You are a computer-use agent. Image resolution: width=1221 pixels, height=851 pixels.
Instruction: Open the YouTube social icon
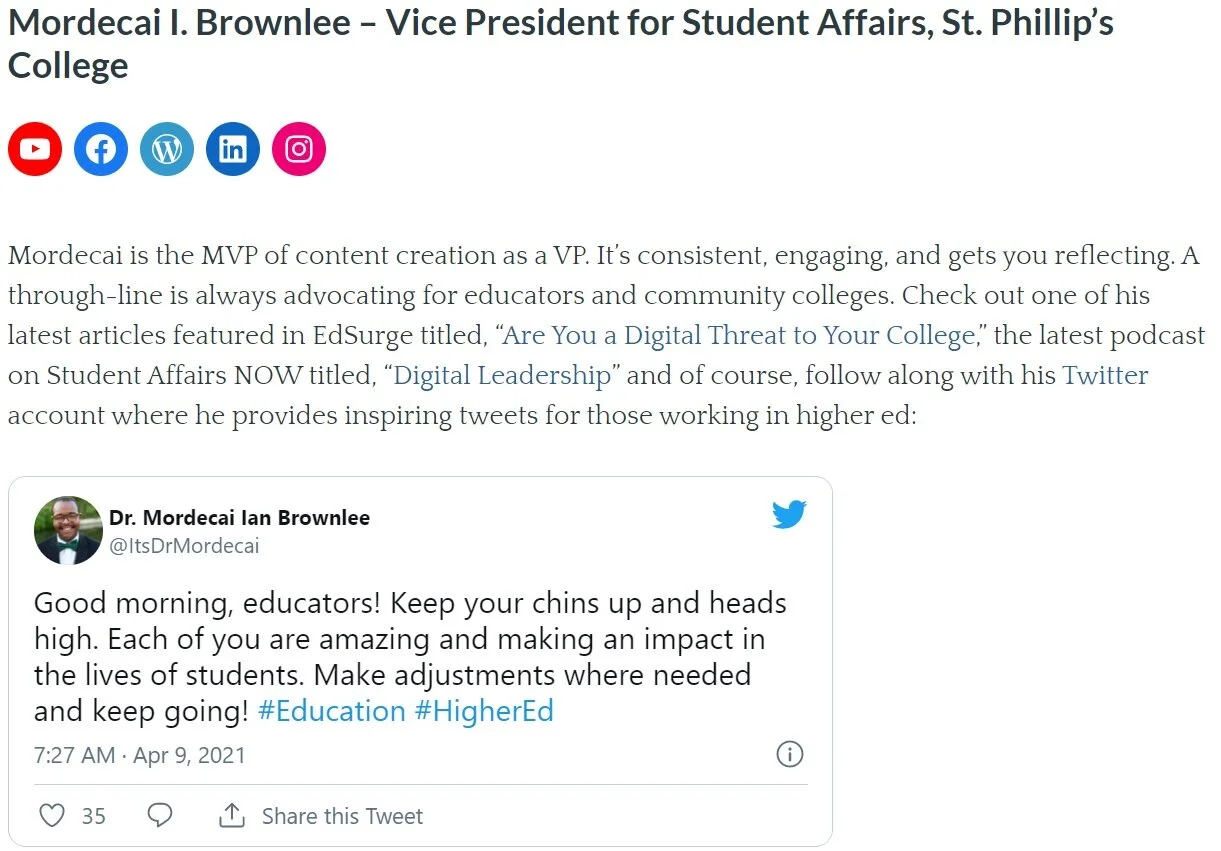35,149
